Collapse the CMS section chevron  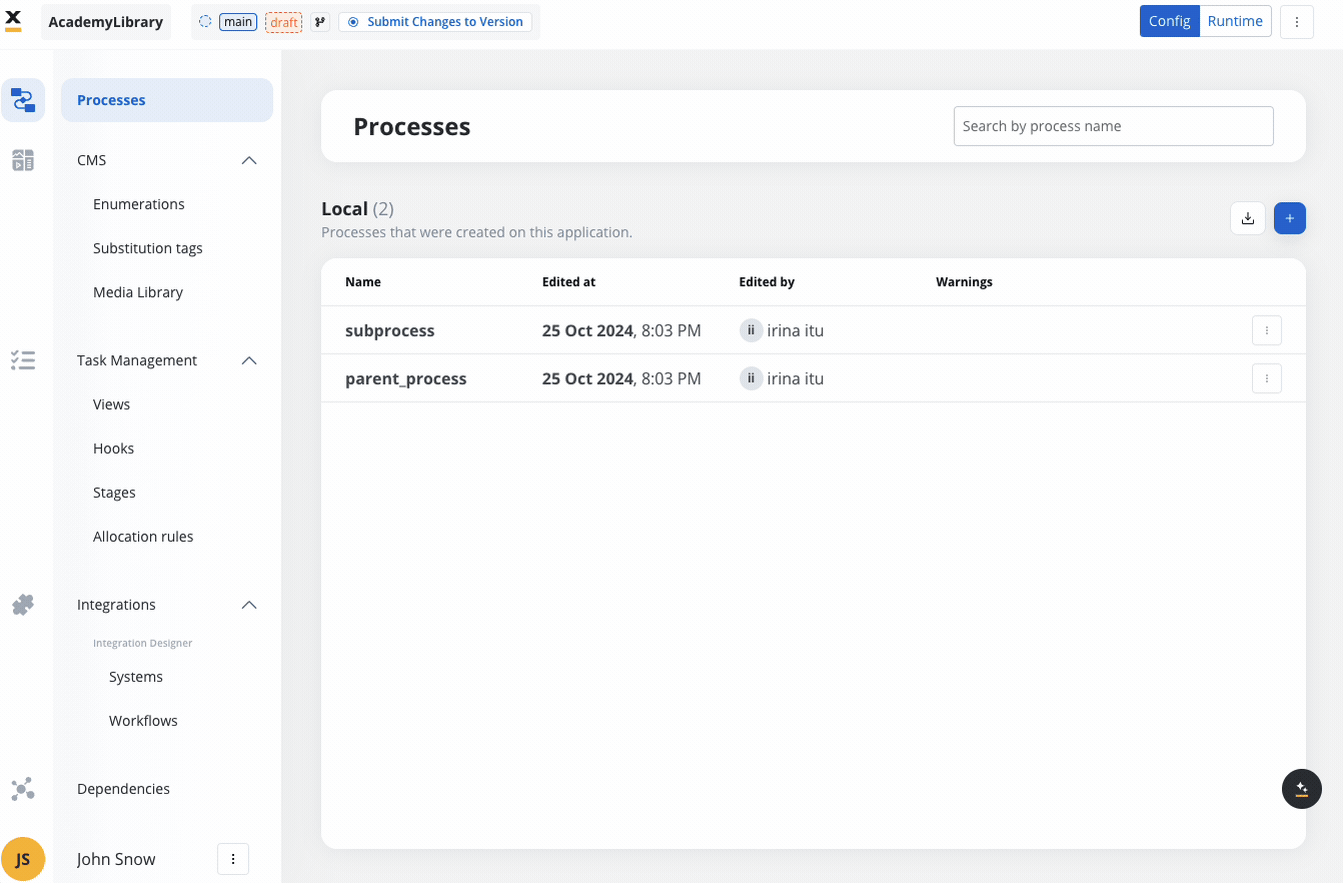pyautogui.click(x=250, y=160)
